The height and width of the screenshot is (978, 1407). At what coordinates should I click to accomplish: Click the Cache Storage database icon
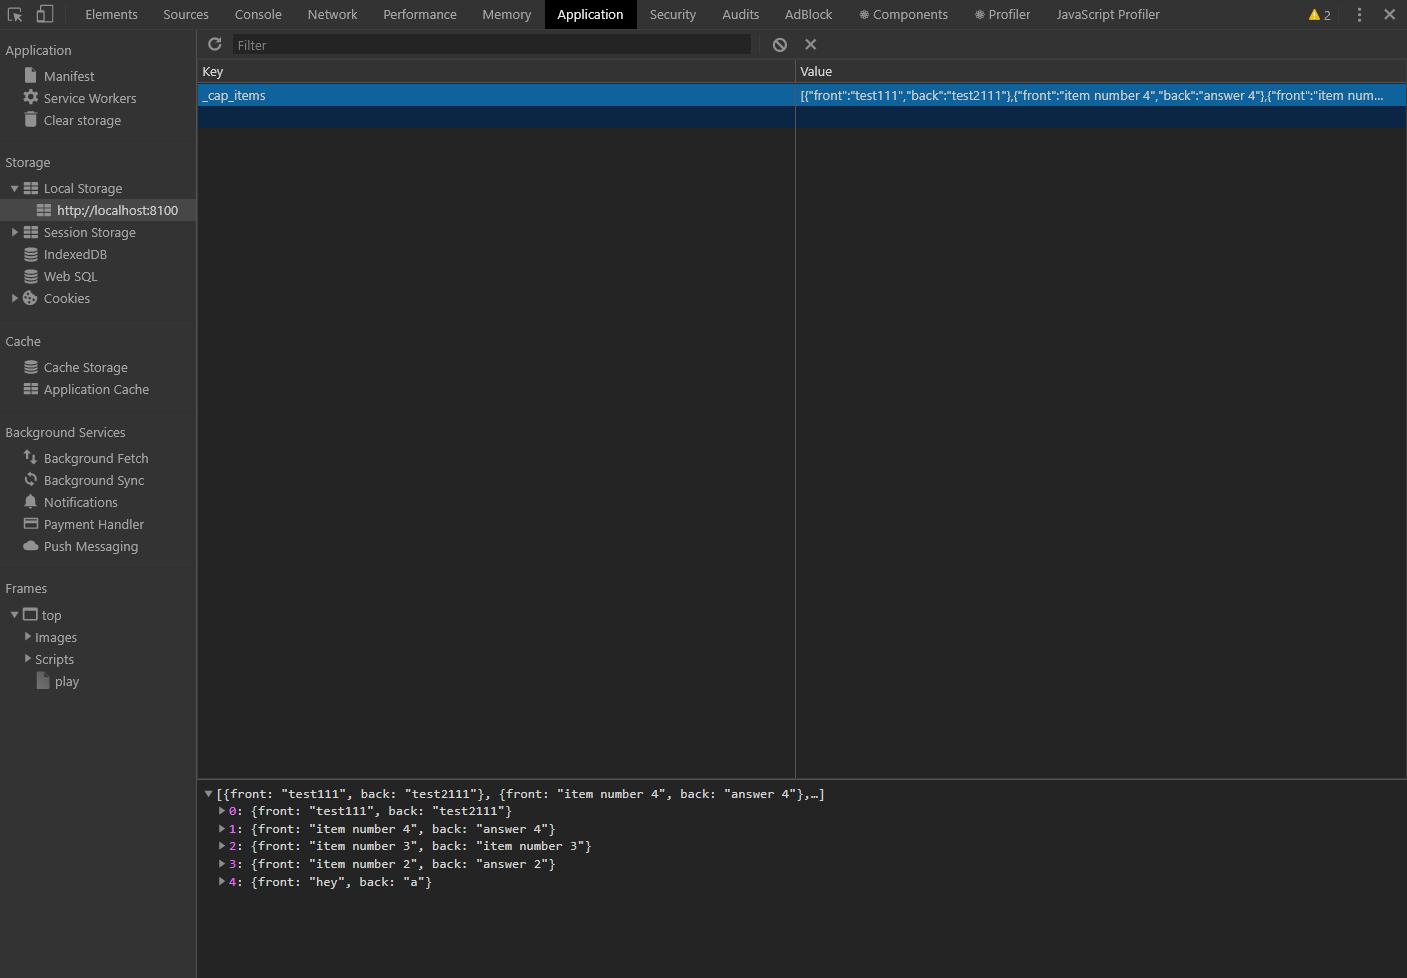tap(31, 367)
